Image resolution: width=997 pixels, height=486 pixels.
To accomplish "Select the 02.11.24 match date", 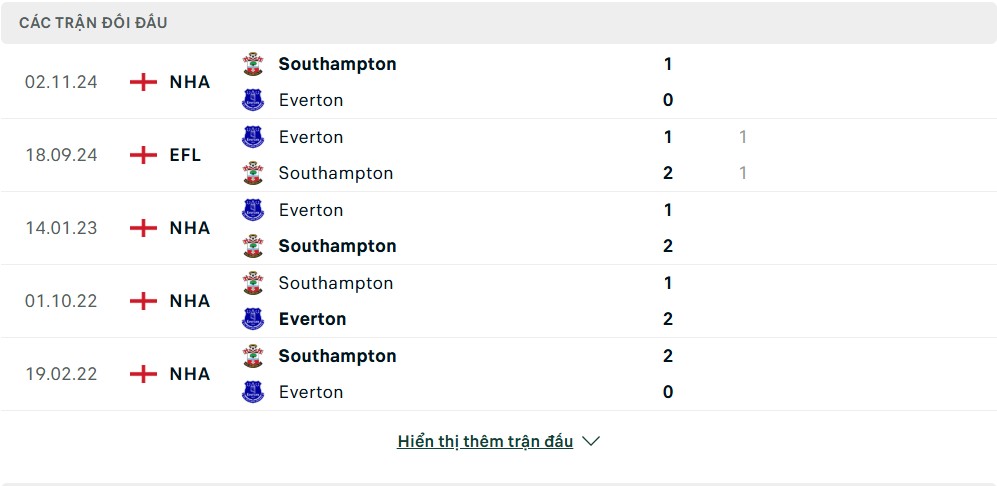I will coord(61,82).
